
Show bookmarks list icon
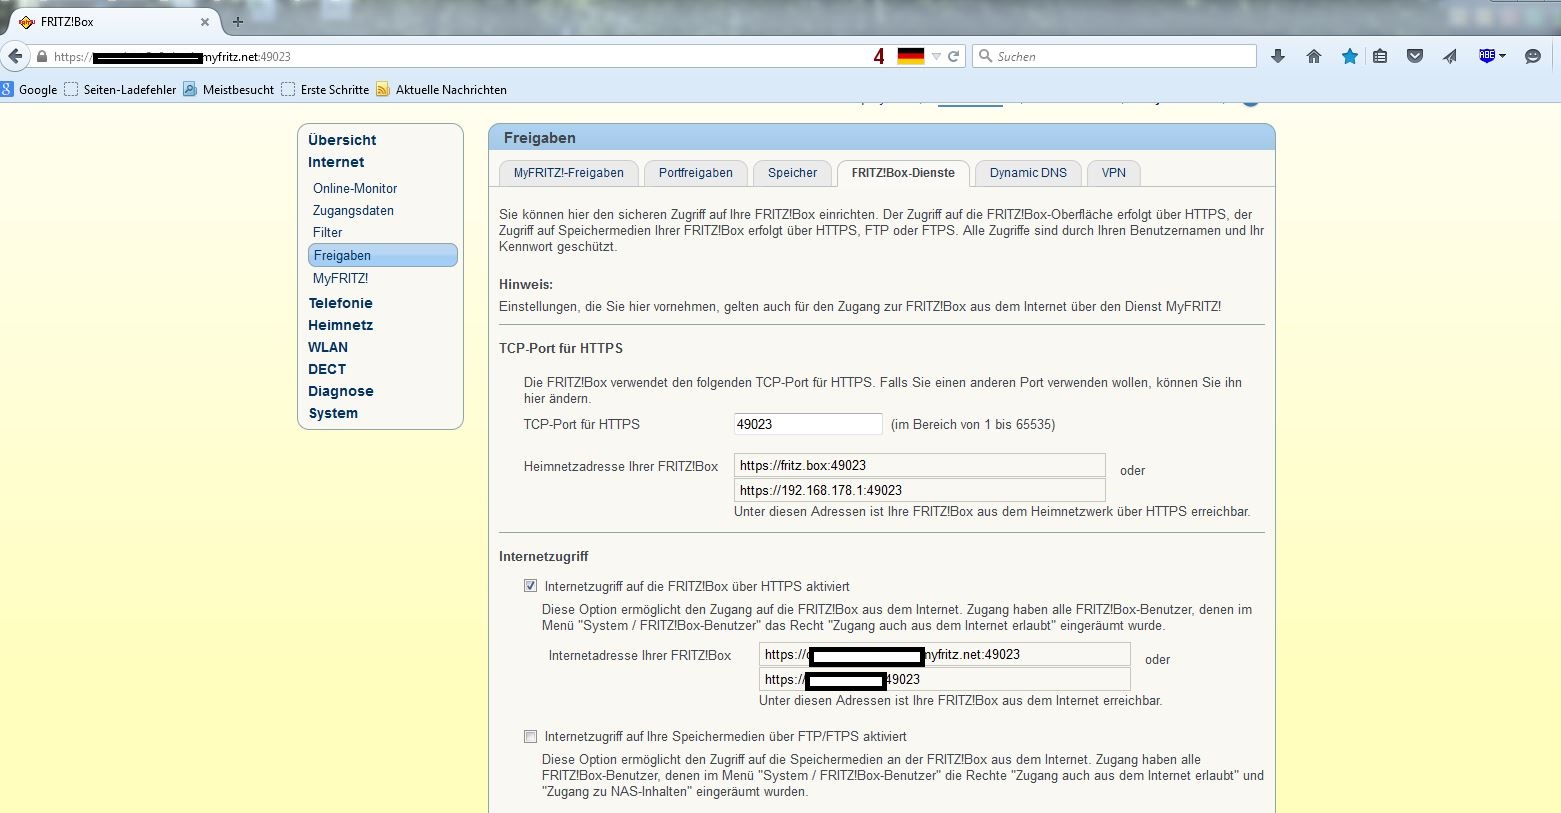point(1380,57)
